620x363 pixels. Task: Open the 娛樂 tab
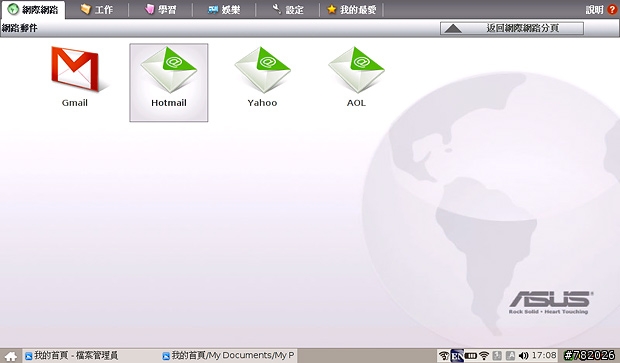tap(224, 9)
